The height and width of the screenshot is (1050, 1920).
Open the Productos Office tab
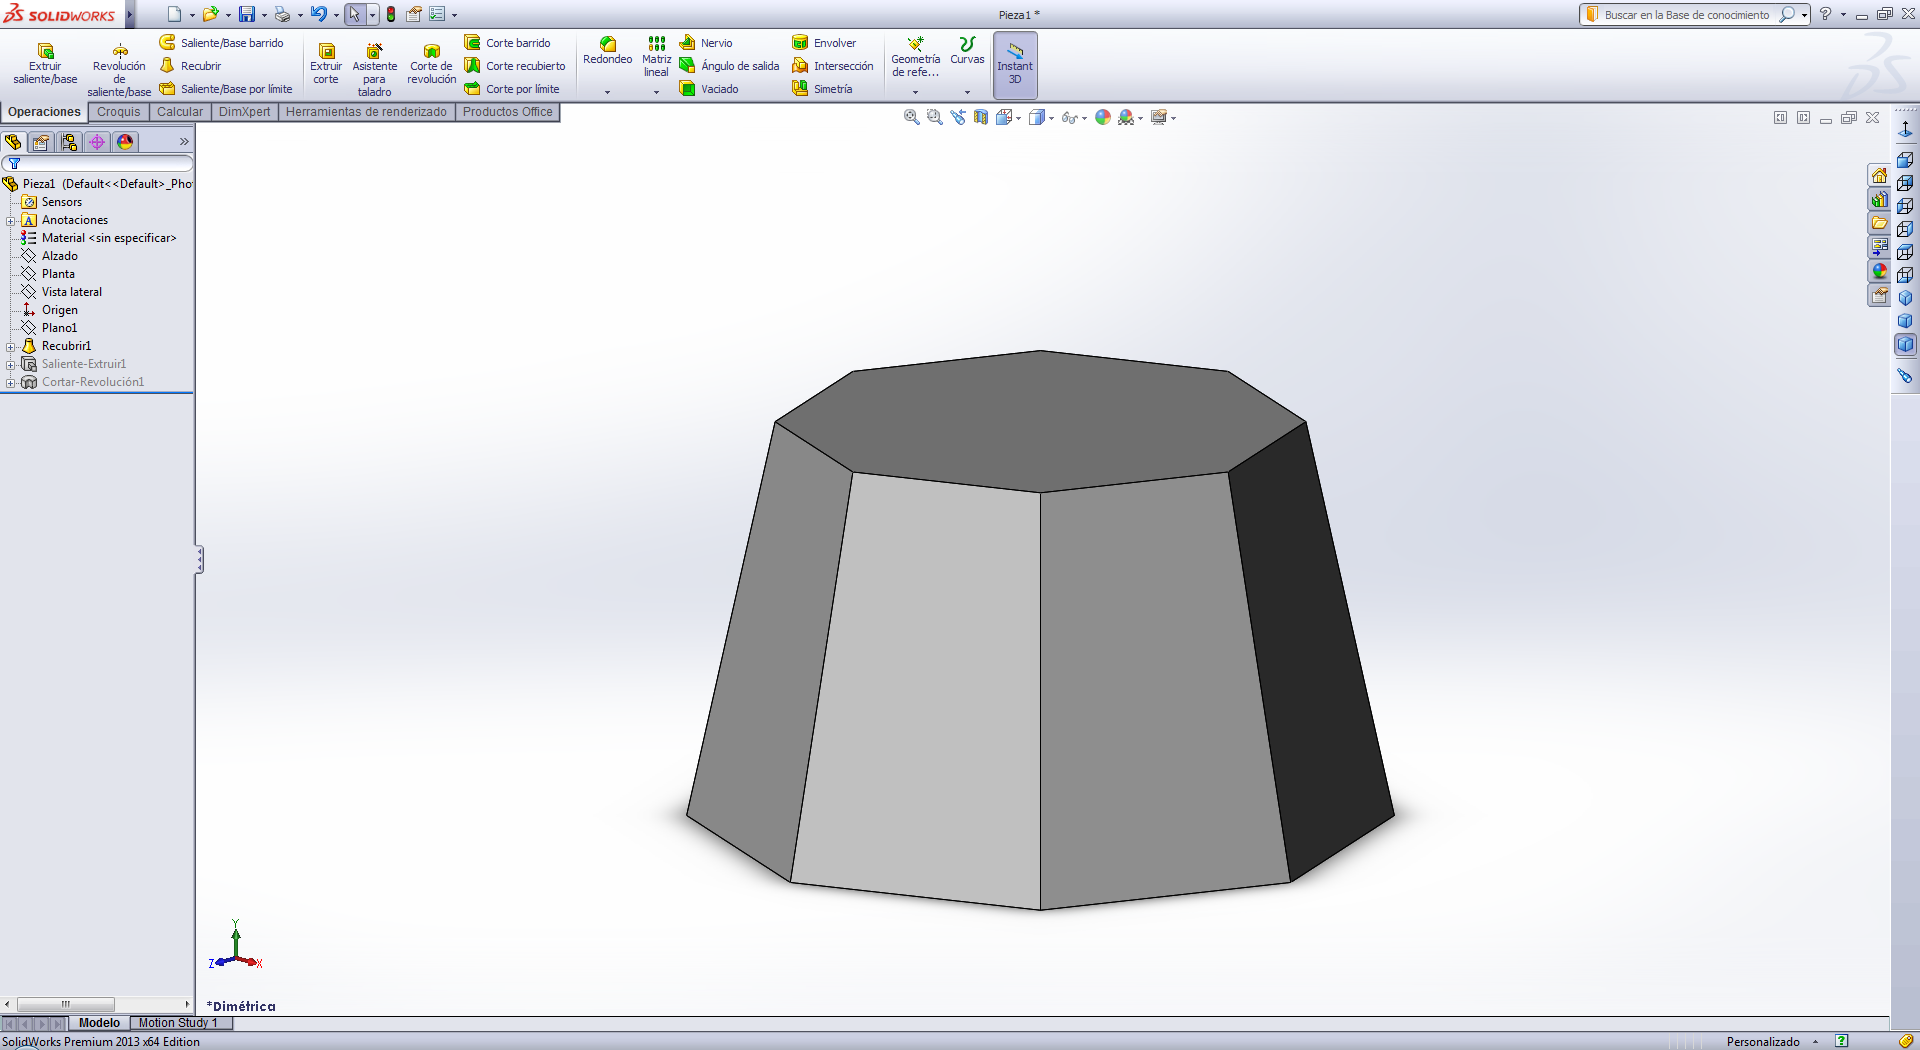tap(507, 112)
